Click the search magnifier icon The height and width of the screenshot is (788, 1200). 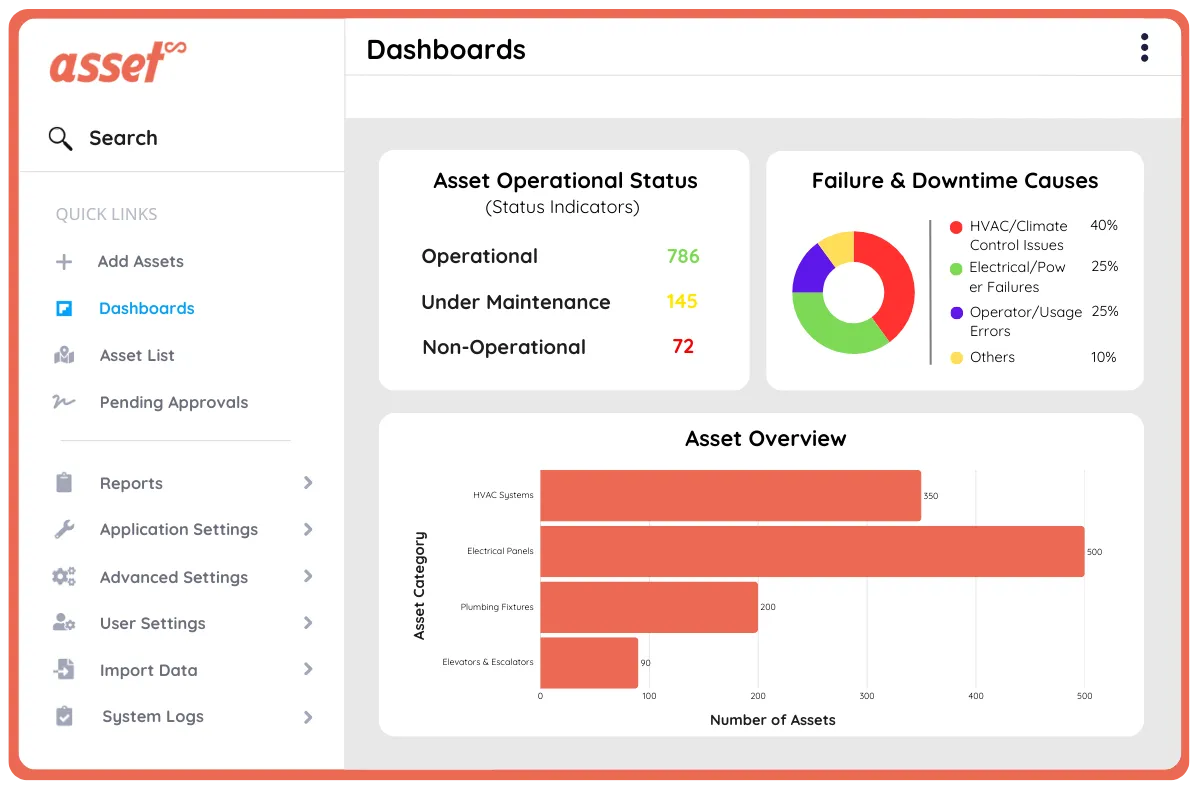coord(61,137)
